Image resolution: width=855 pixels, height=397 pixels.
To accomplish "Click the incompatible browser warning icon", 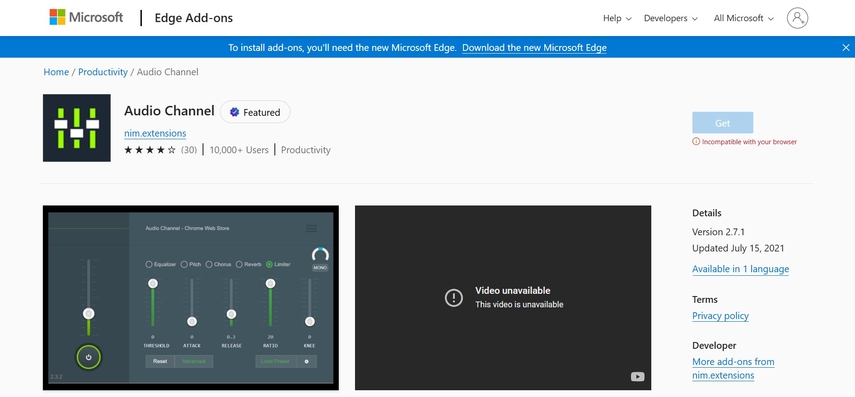I will pos(696,142).
